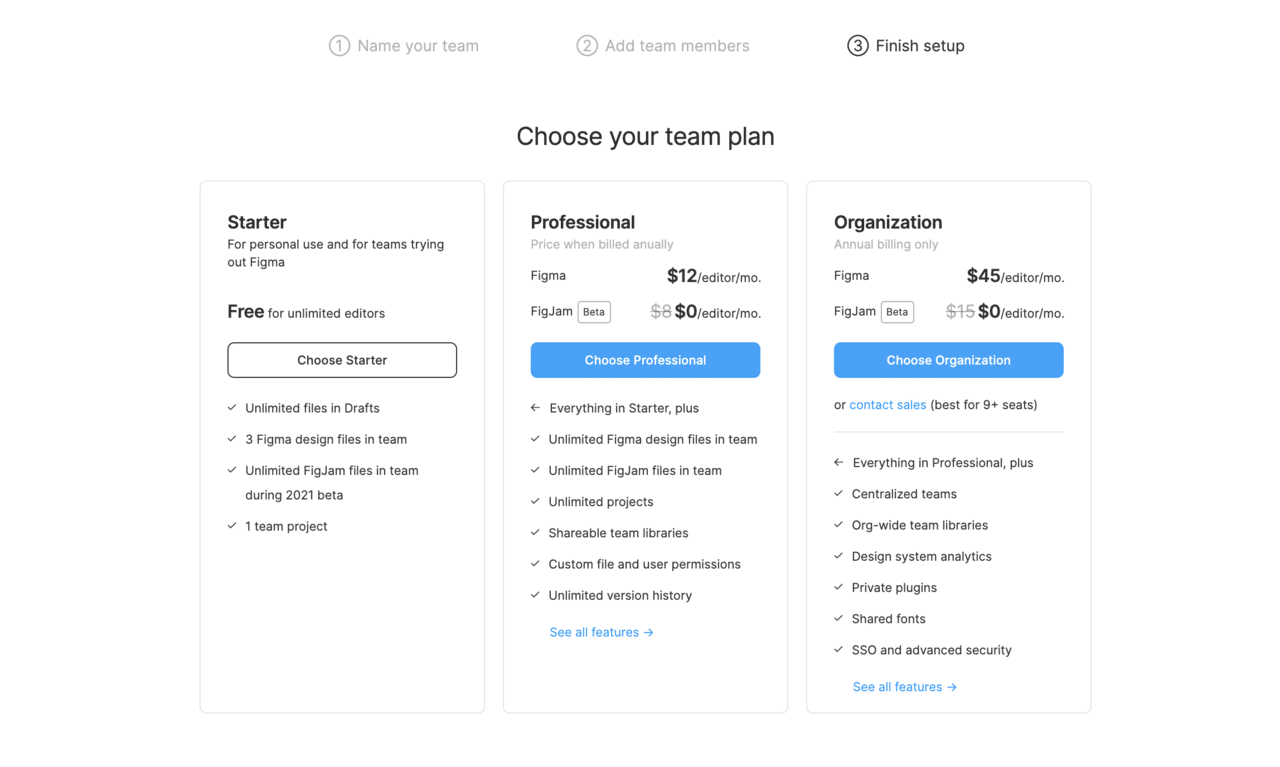The width and height of the screenshot is (1280, 767).
Task: Open See all features under Organization
Action: (904, 687)
